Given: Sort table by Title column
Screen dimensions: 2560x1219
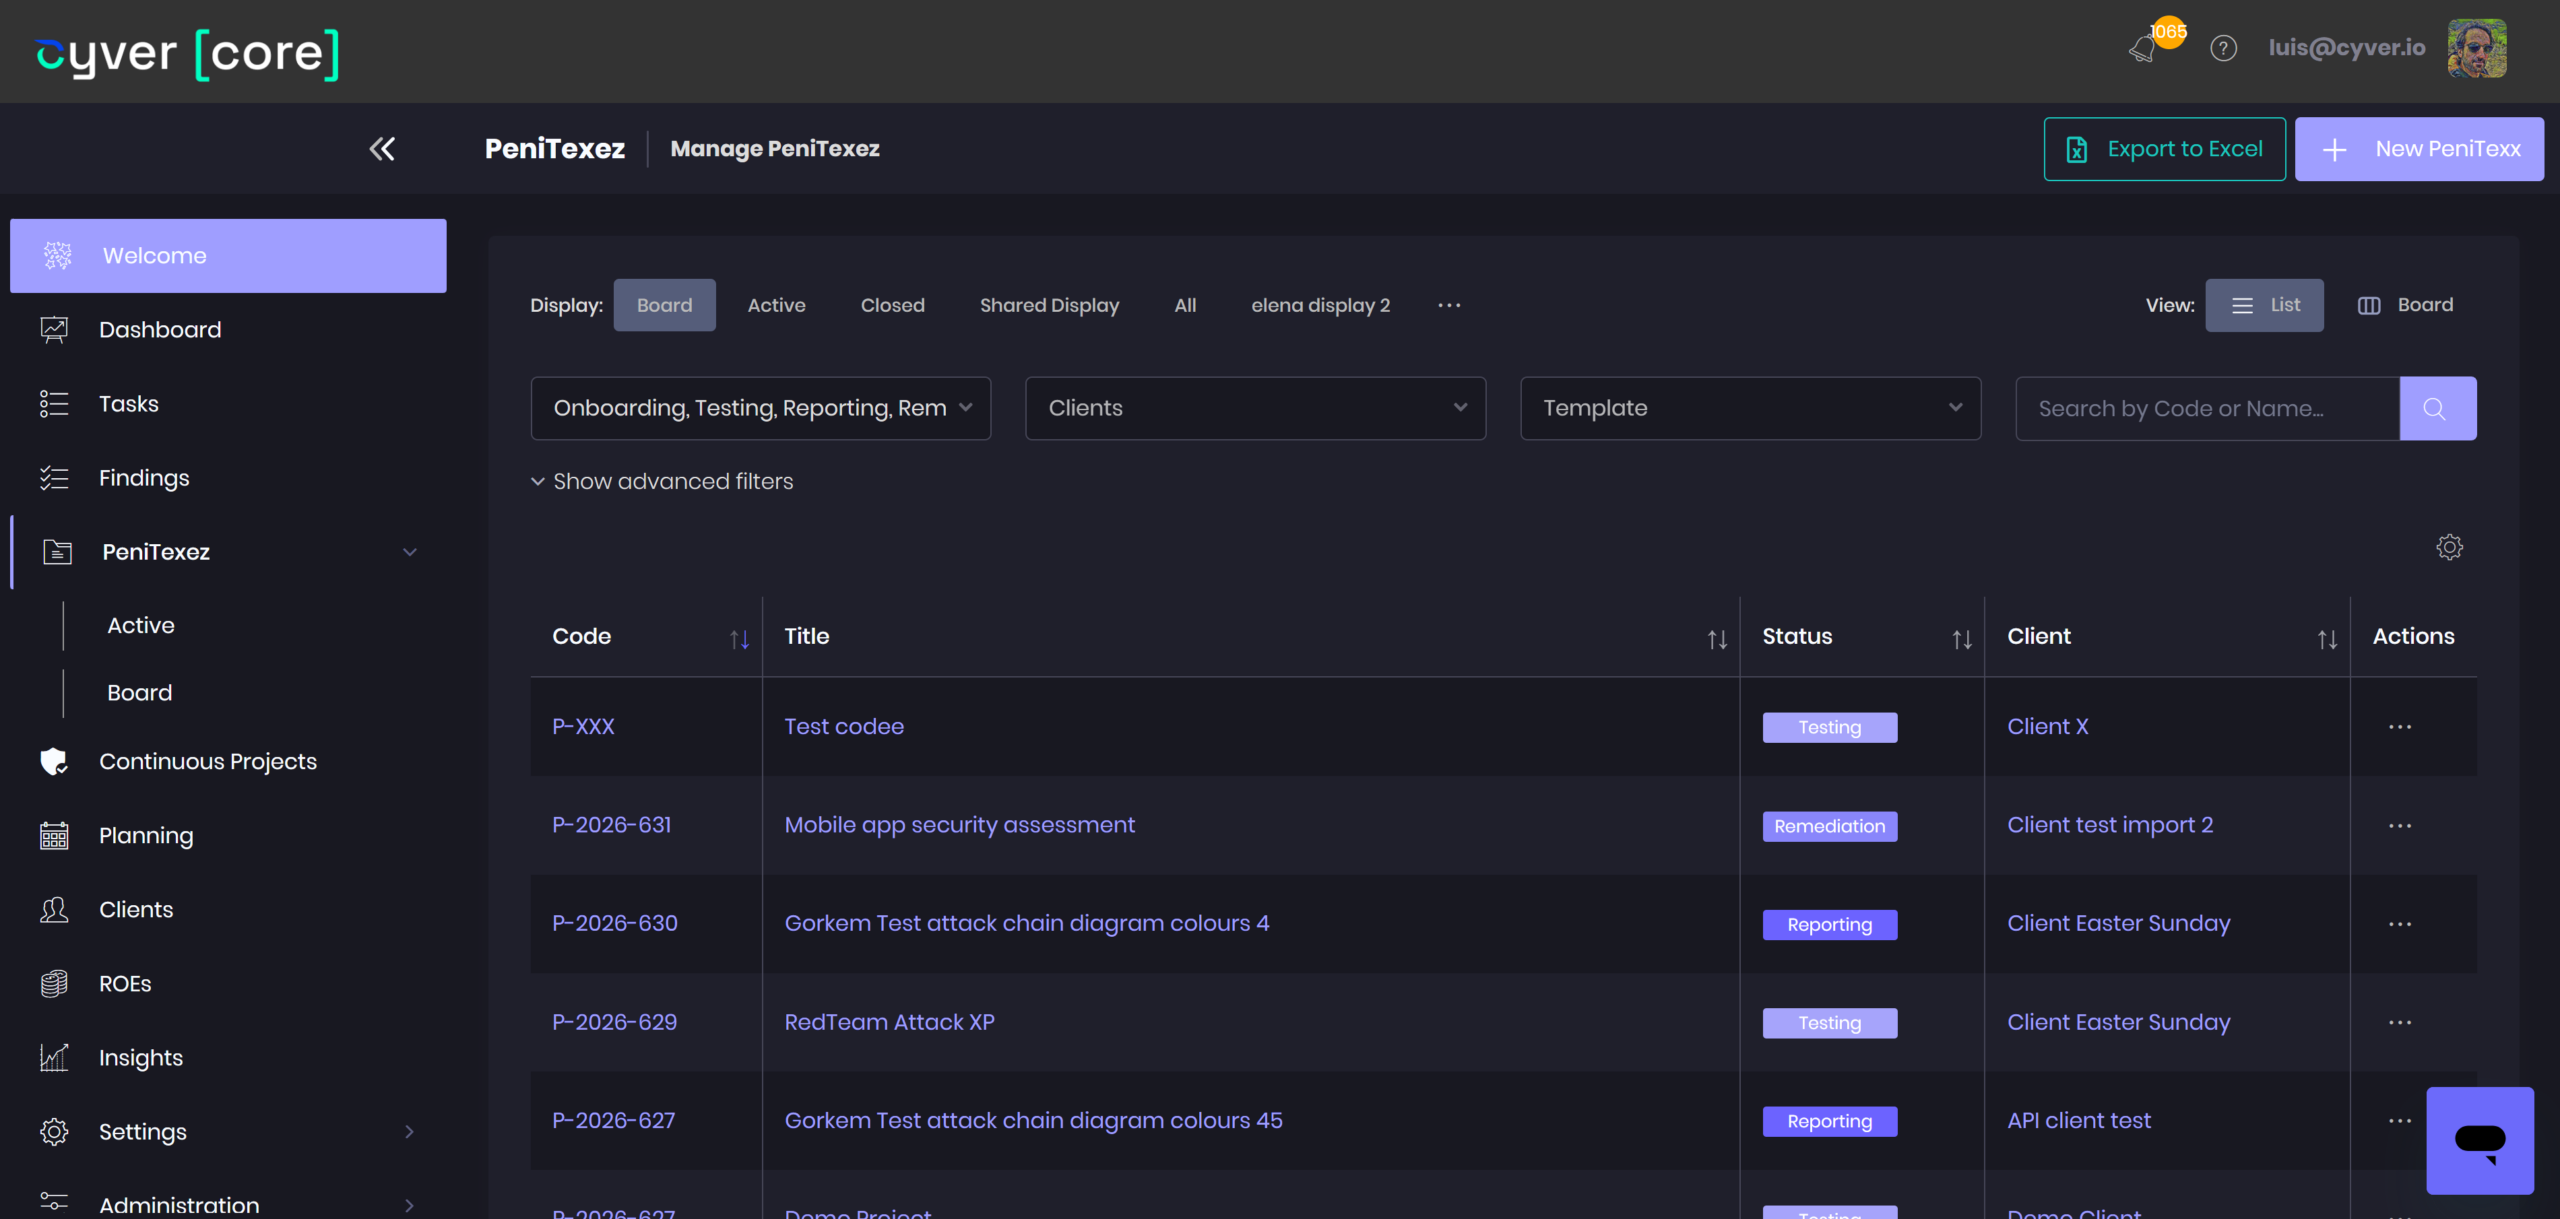Looking at the screenshot, I should pos(1717,639).
